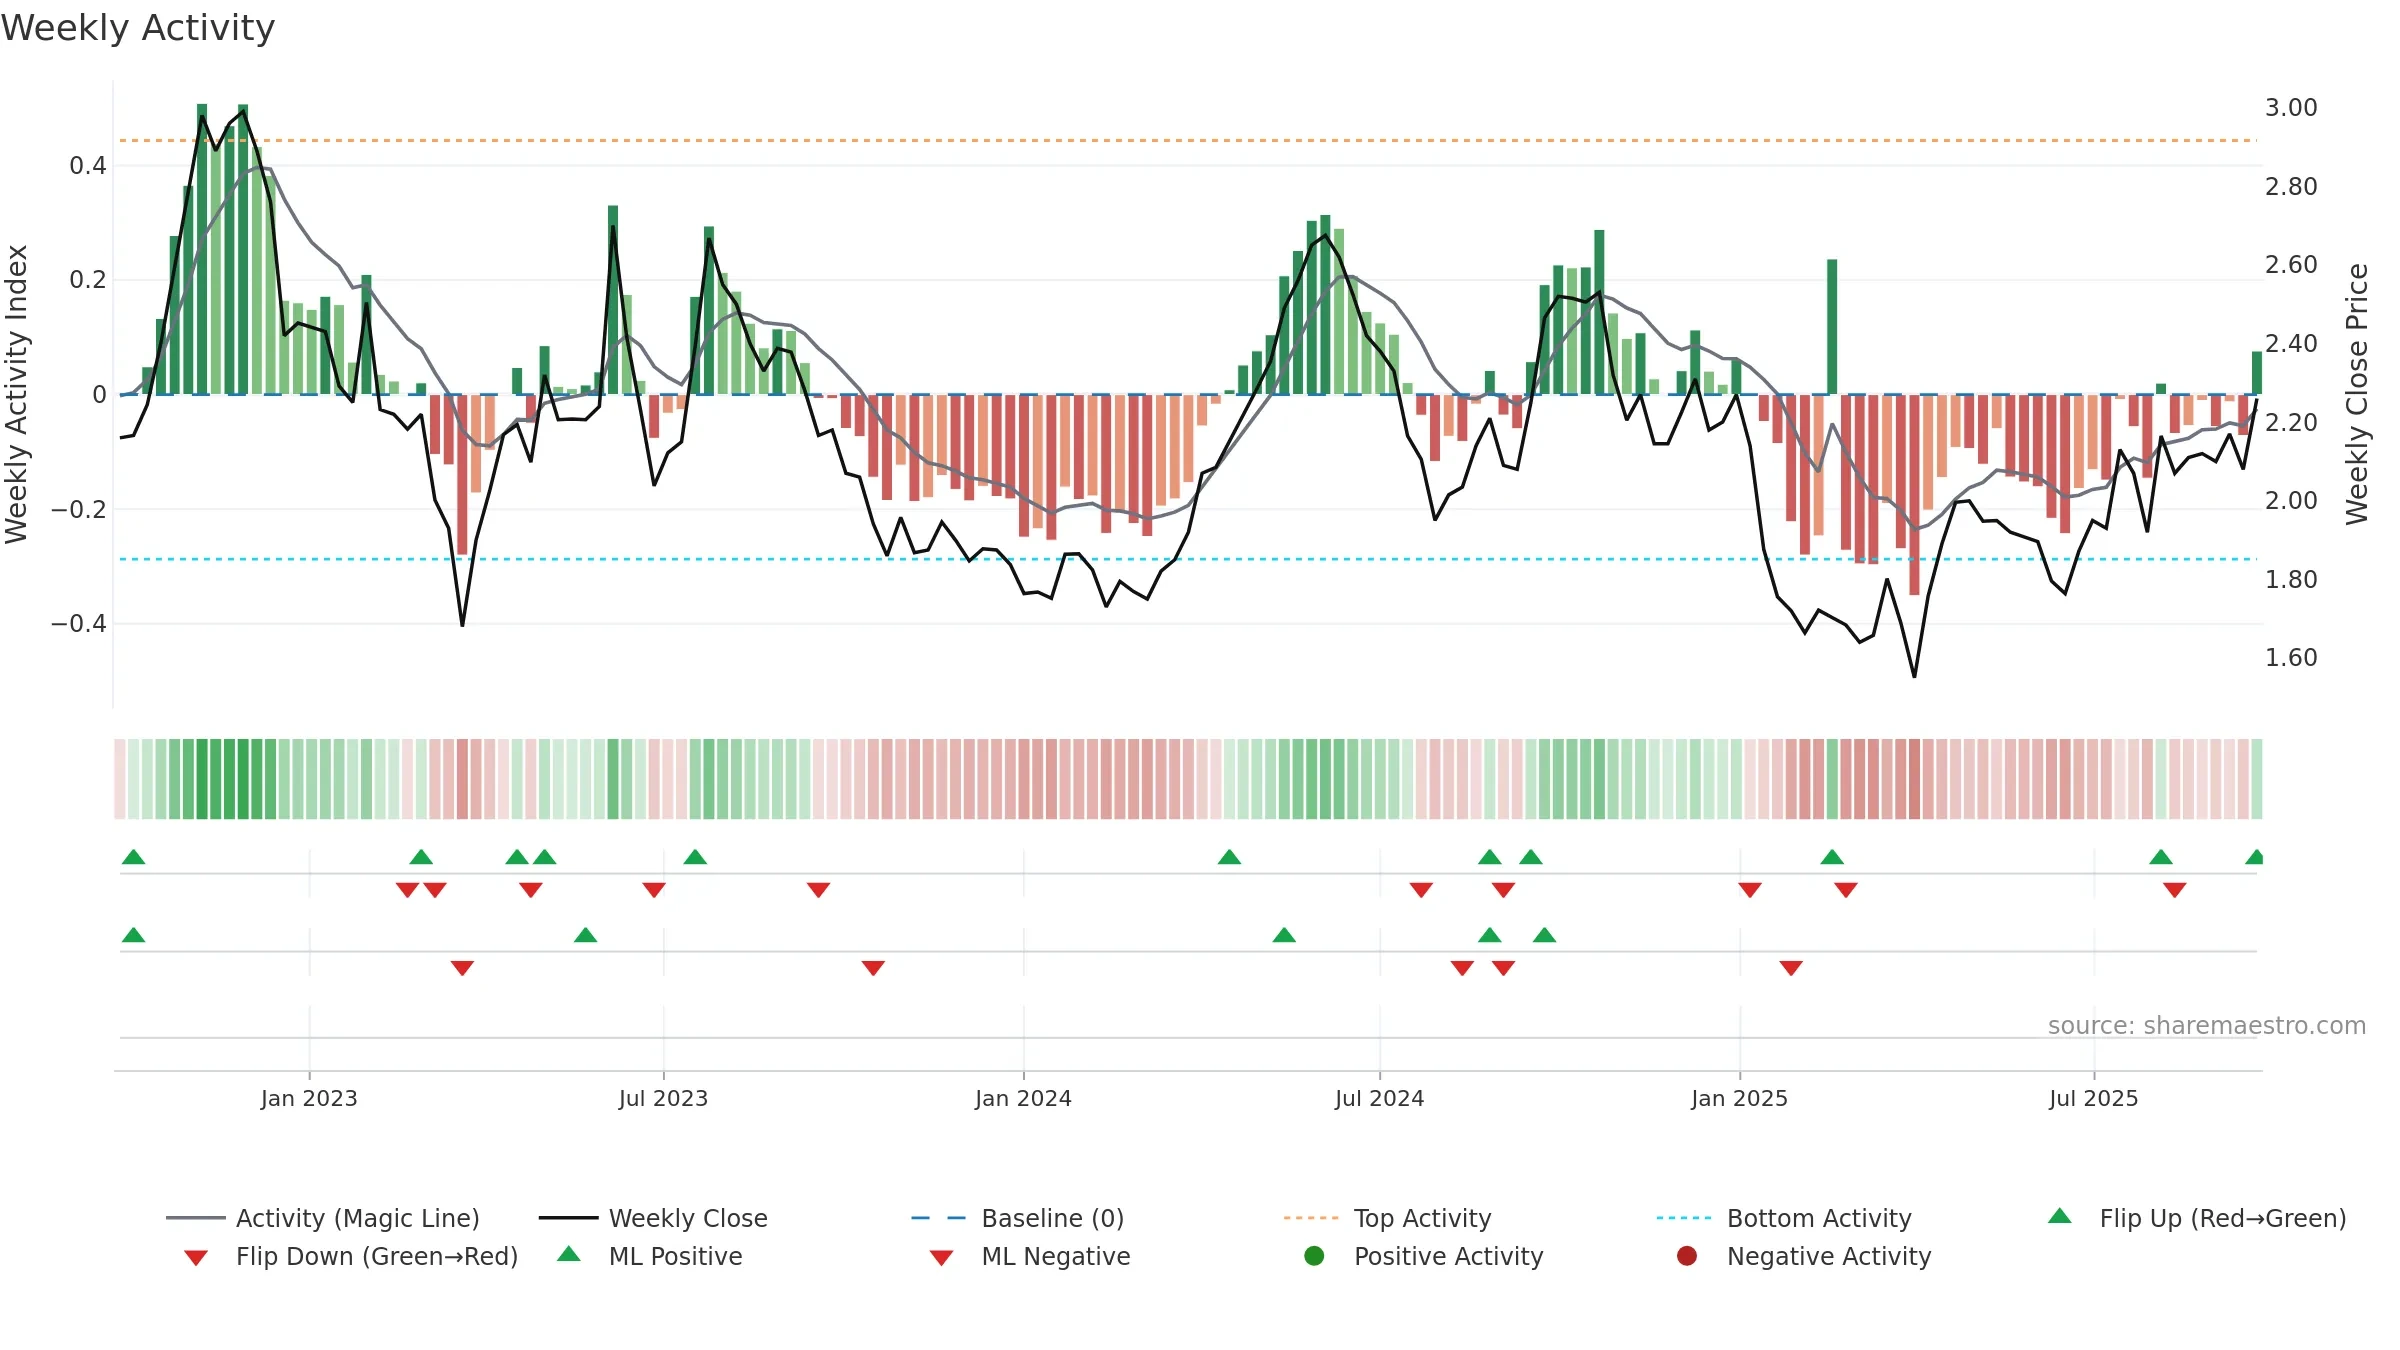Click the Jul 2024 axis label

click(x=1379, y=1098)
